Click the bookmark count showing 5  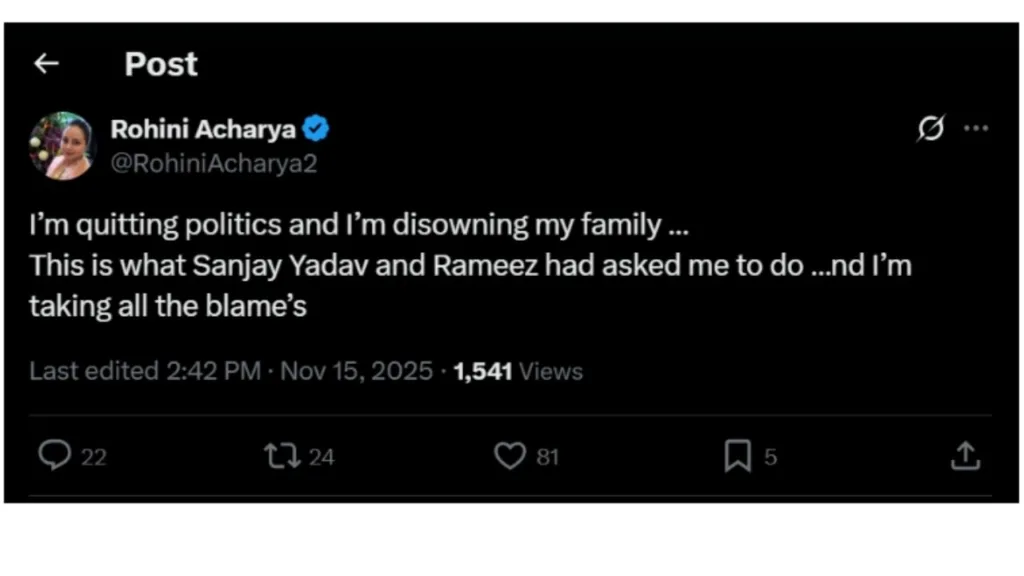pos(769,458)
